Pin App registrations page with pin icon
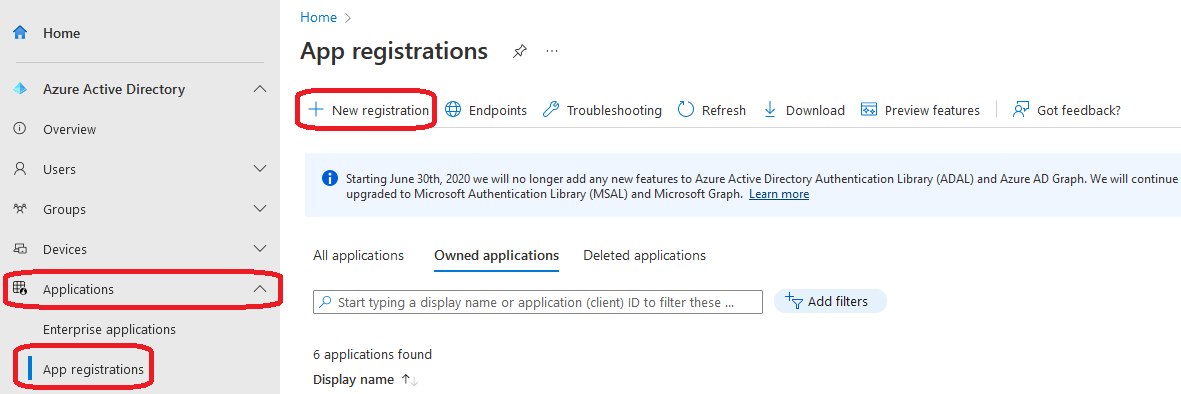 click(x=520, y=51)
